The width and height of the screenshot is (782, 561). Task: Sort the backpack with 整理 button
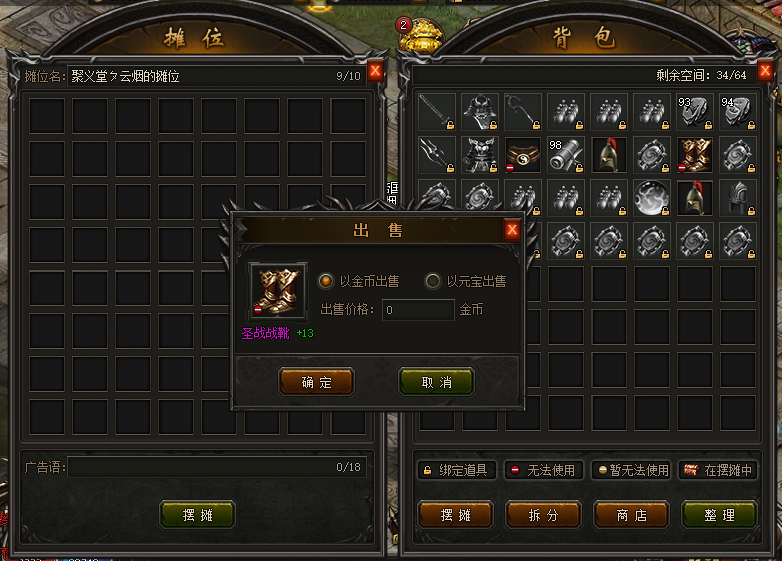719,515
